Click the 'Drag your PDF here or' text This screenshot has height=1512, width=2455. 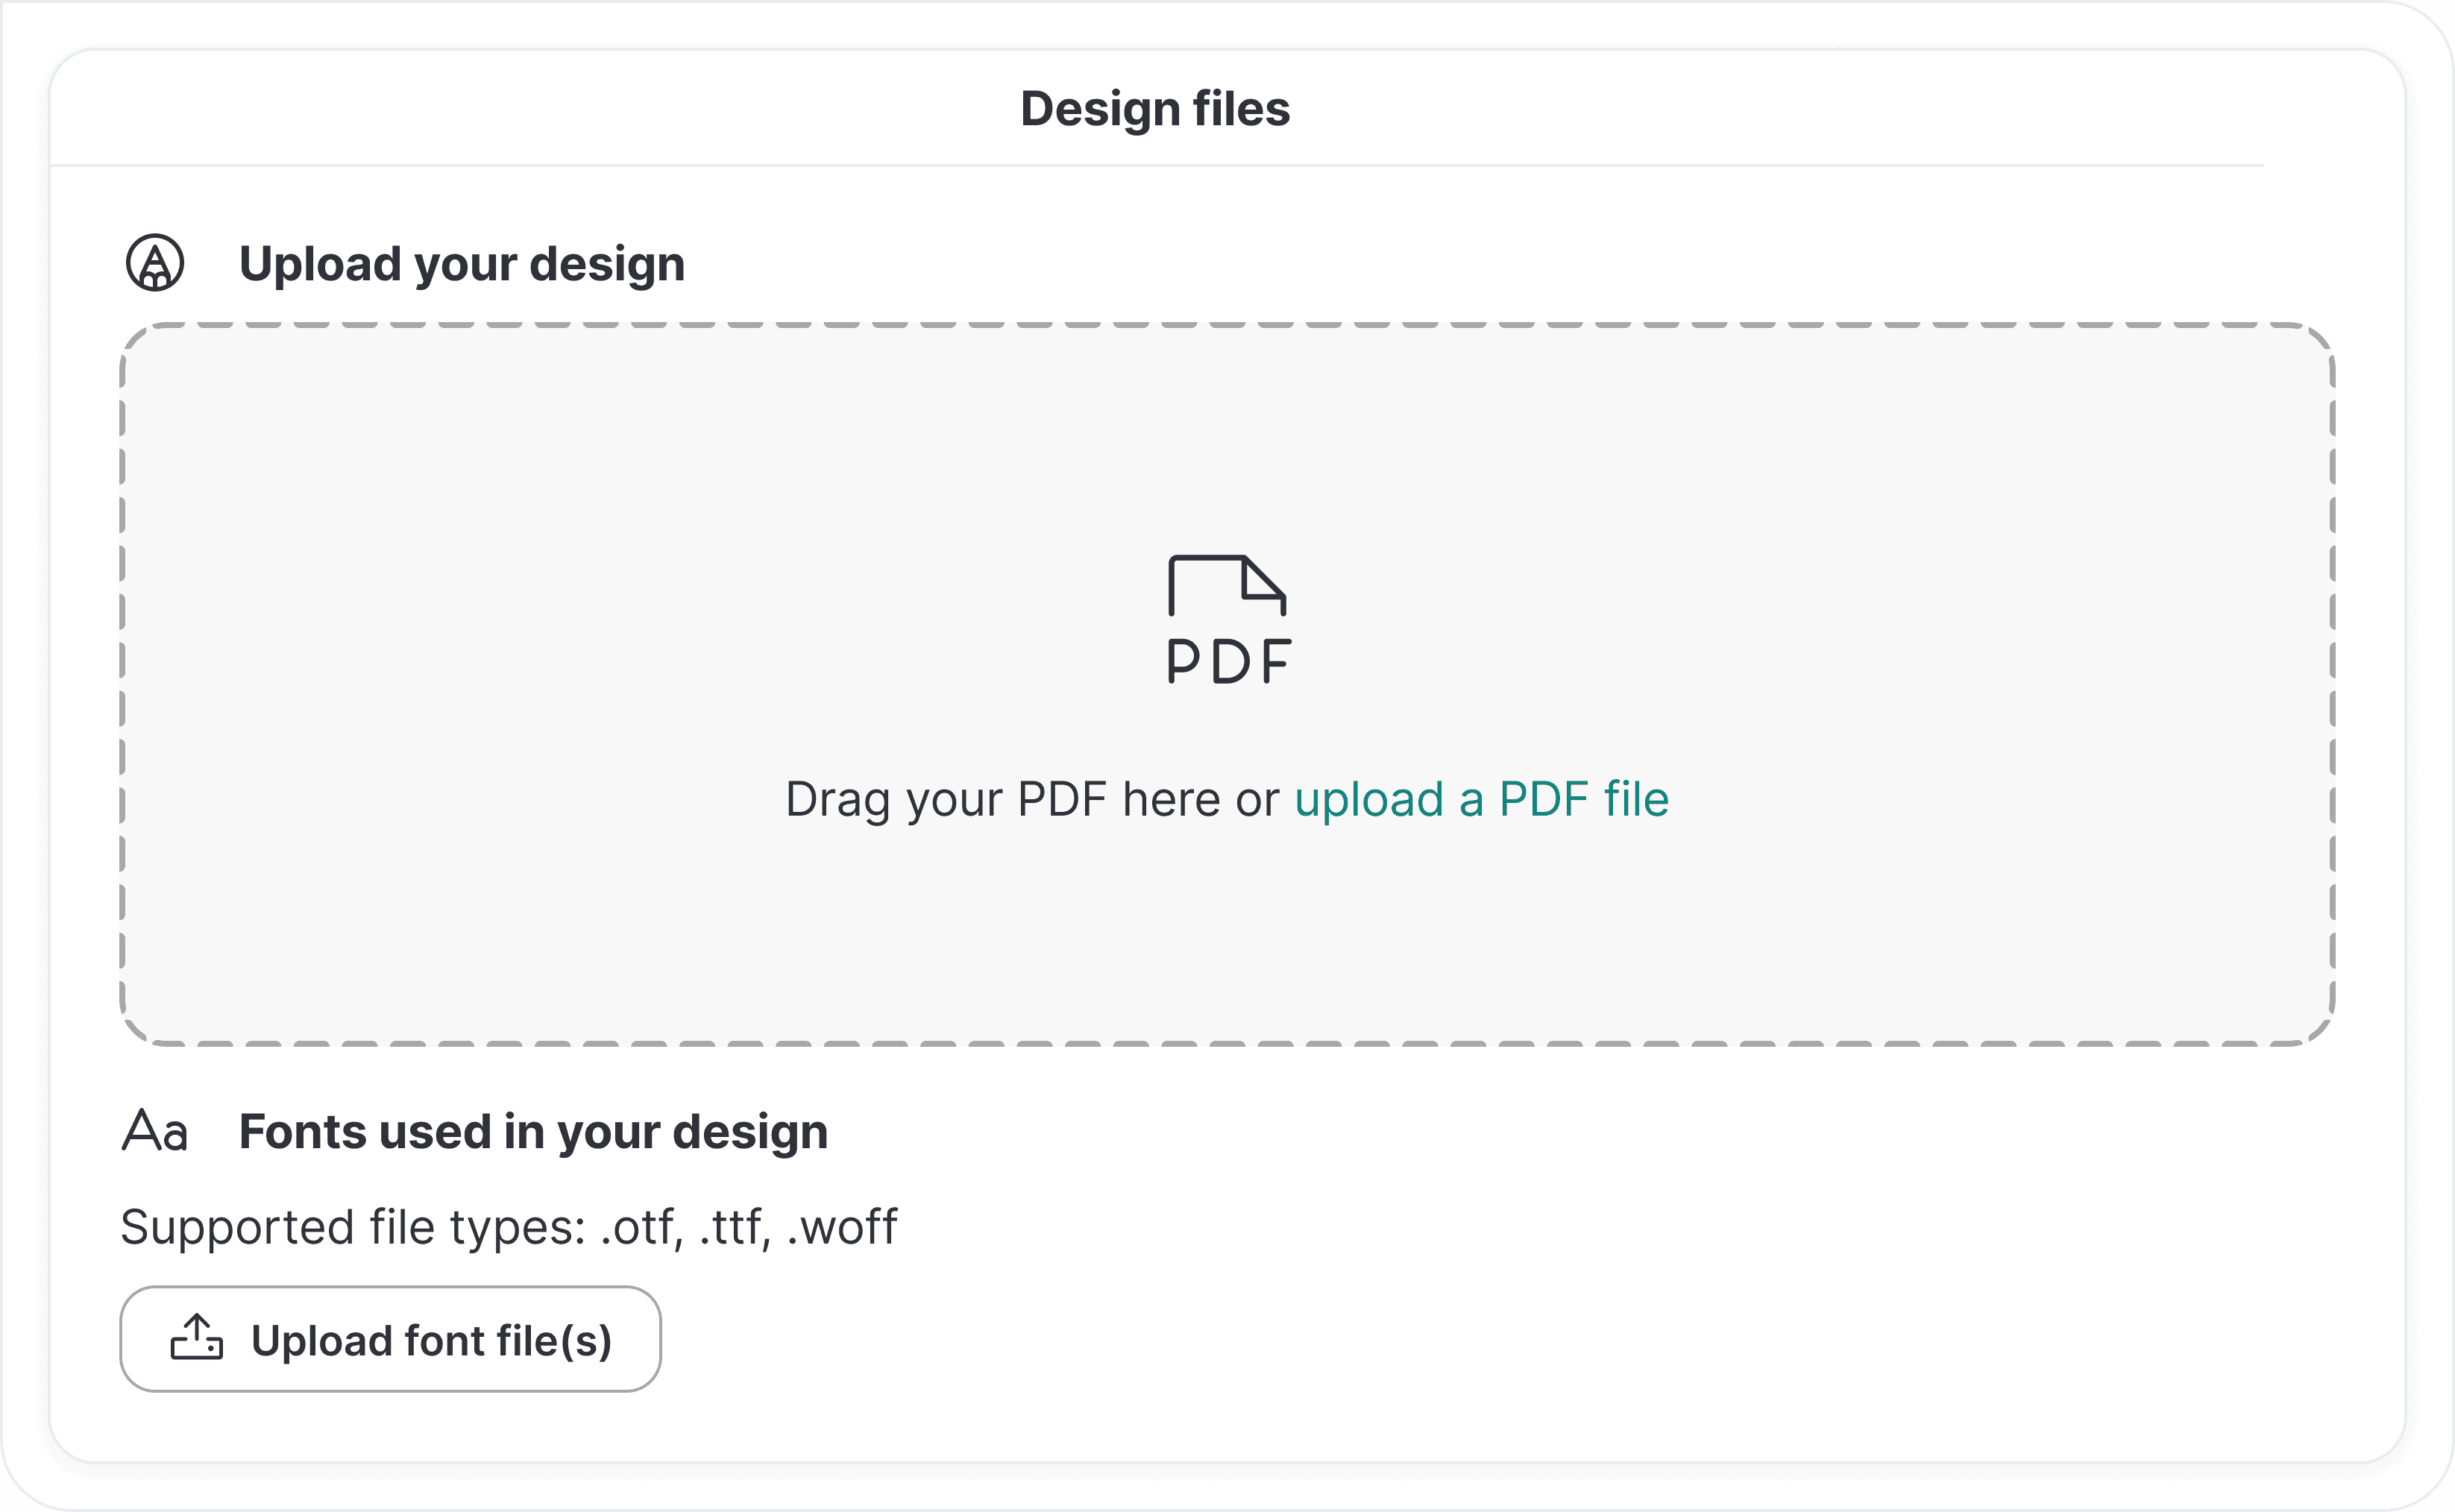(x=1032, y=800)
